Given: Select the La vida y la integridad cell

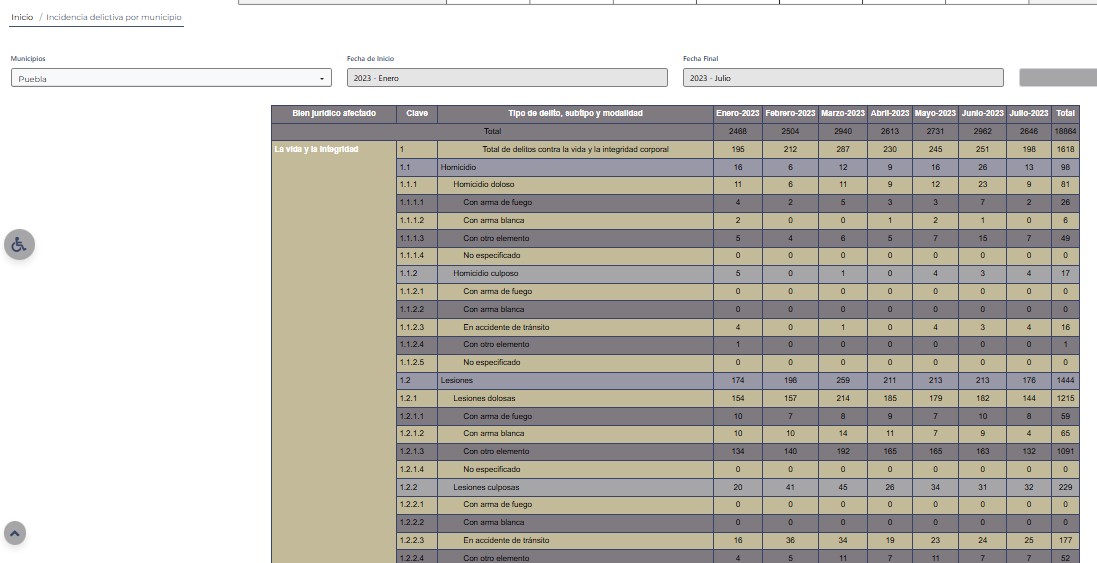Looking at the screenshot, I should click(x=316, y=150).
